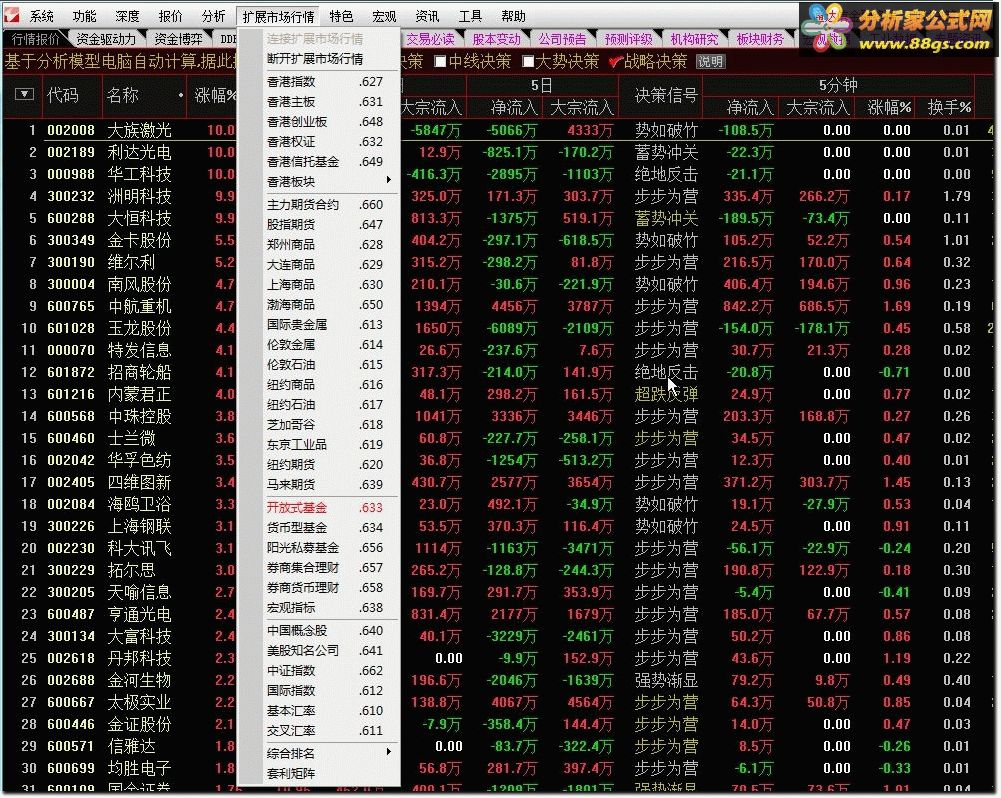Sort by the 决策信号 column header

pos(665,95)
